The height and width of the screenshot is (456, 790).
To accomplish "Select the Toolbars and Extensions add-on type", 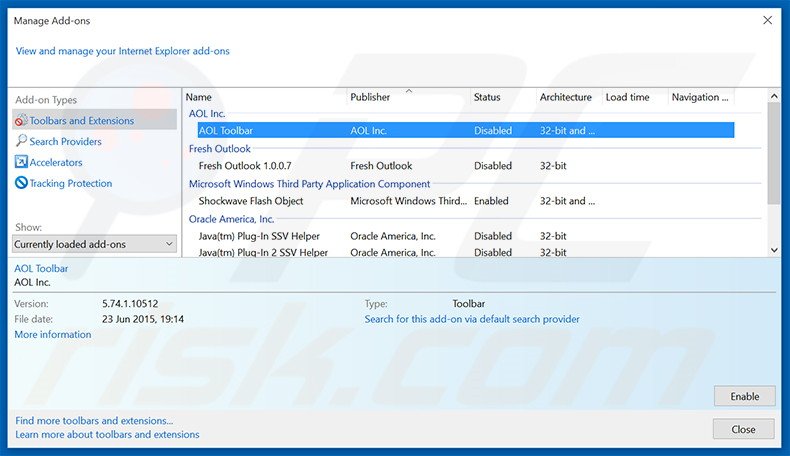I will pyautogui.click(x=95, y=120).
